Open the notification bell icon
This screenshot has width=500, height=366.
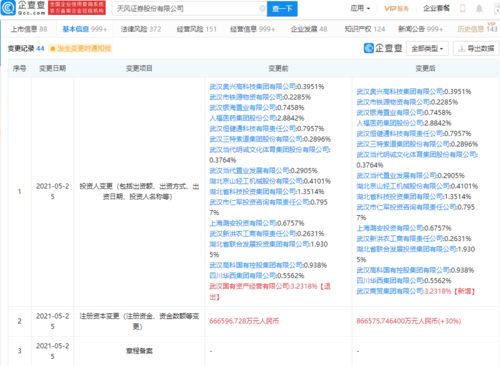tap(479, 8)
